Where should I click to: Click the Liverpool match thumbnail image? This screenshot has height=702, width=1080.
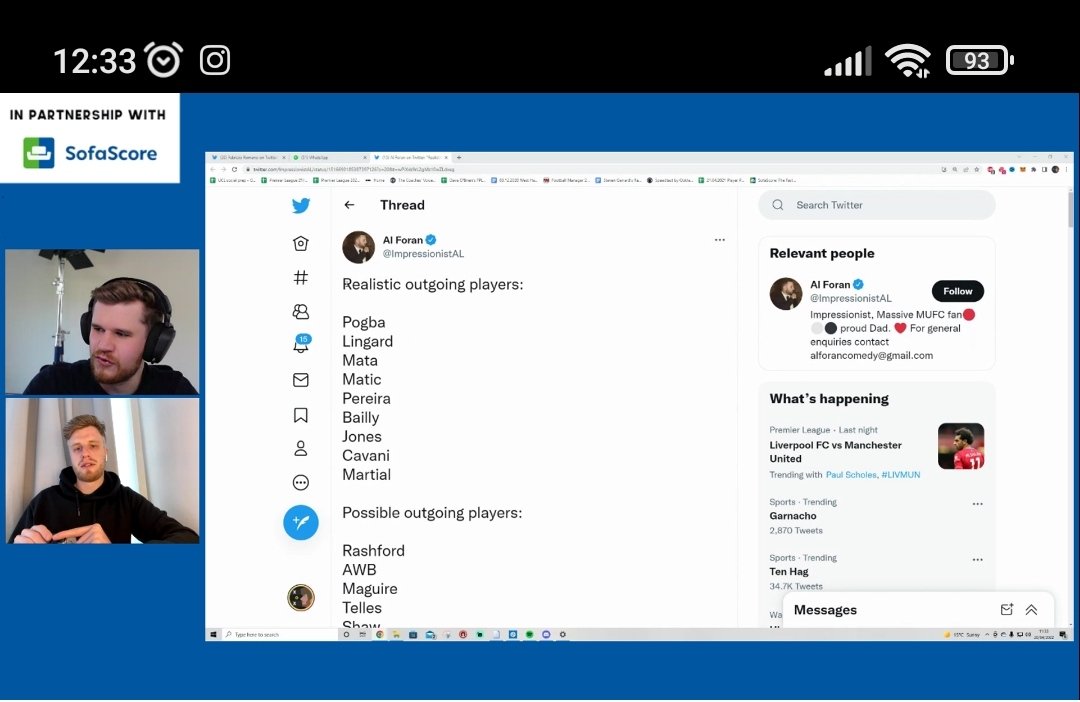point(961,446)
